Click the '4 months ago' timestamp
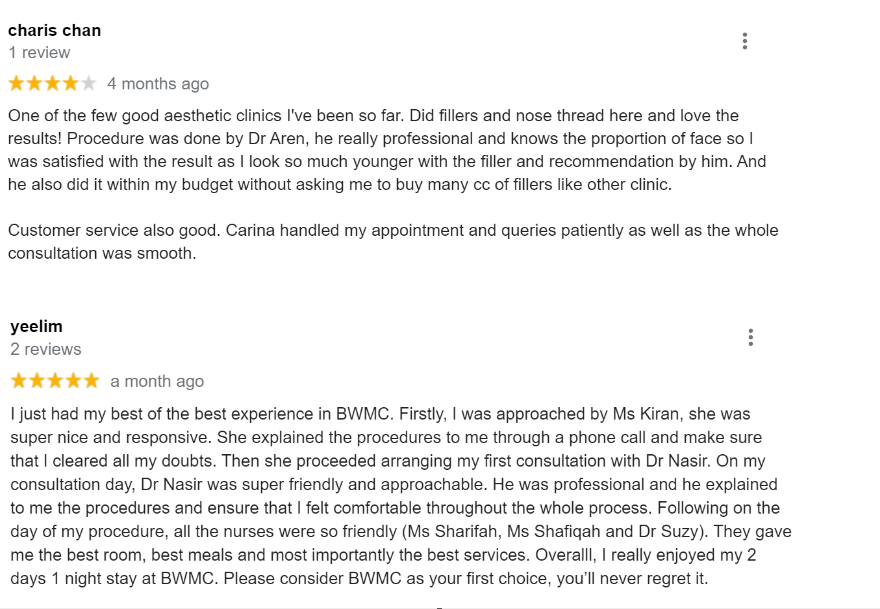 pos(158,84)
